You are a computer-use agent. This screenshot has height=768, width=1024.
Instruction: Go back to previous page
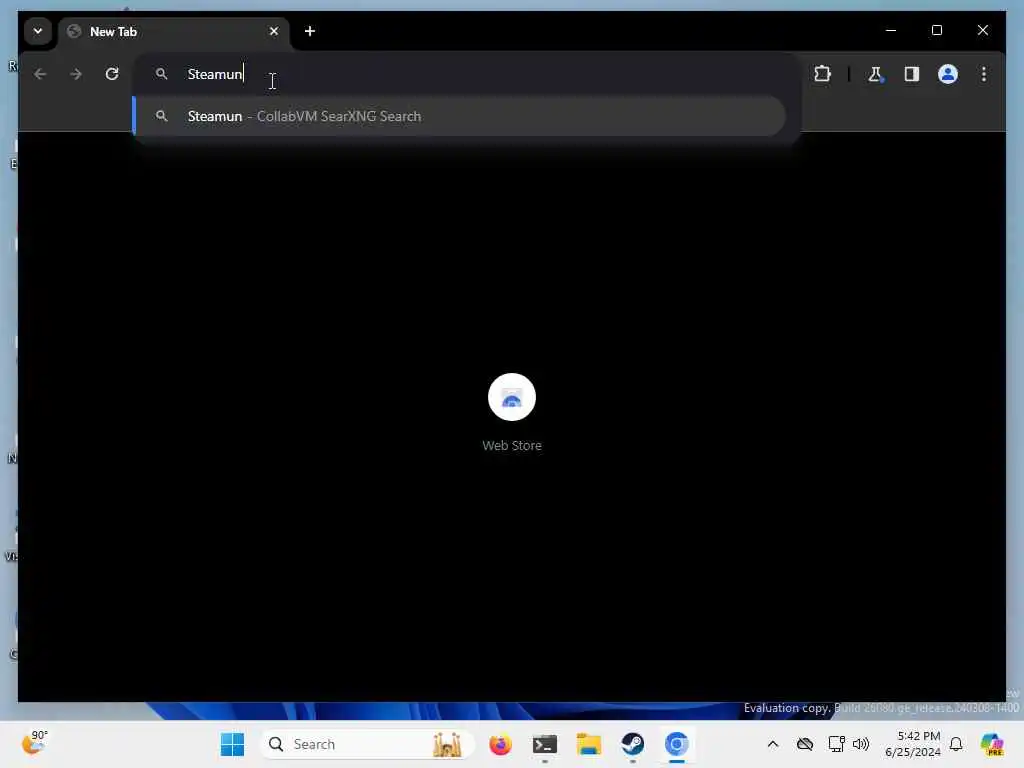coord(40,74)
